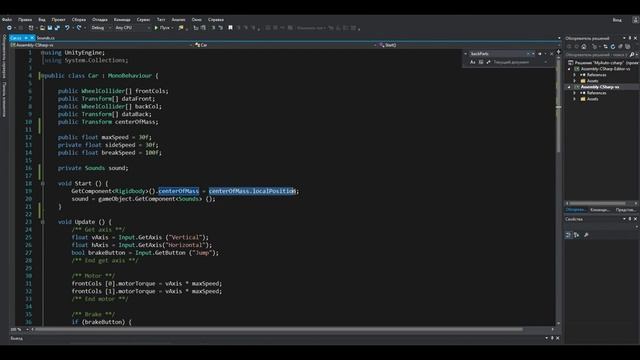Open the Отладка menu
Viewport: 640px width, 360px height.
(100, 20)
